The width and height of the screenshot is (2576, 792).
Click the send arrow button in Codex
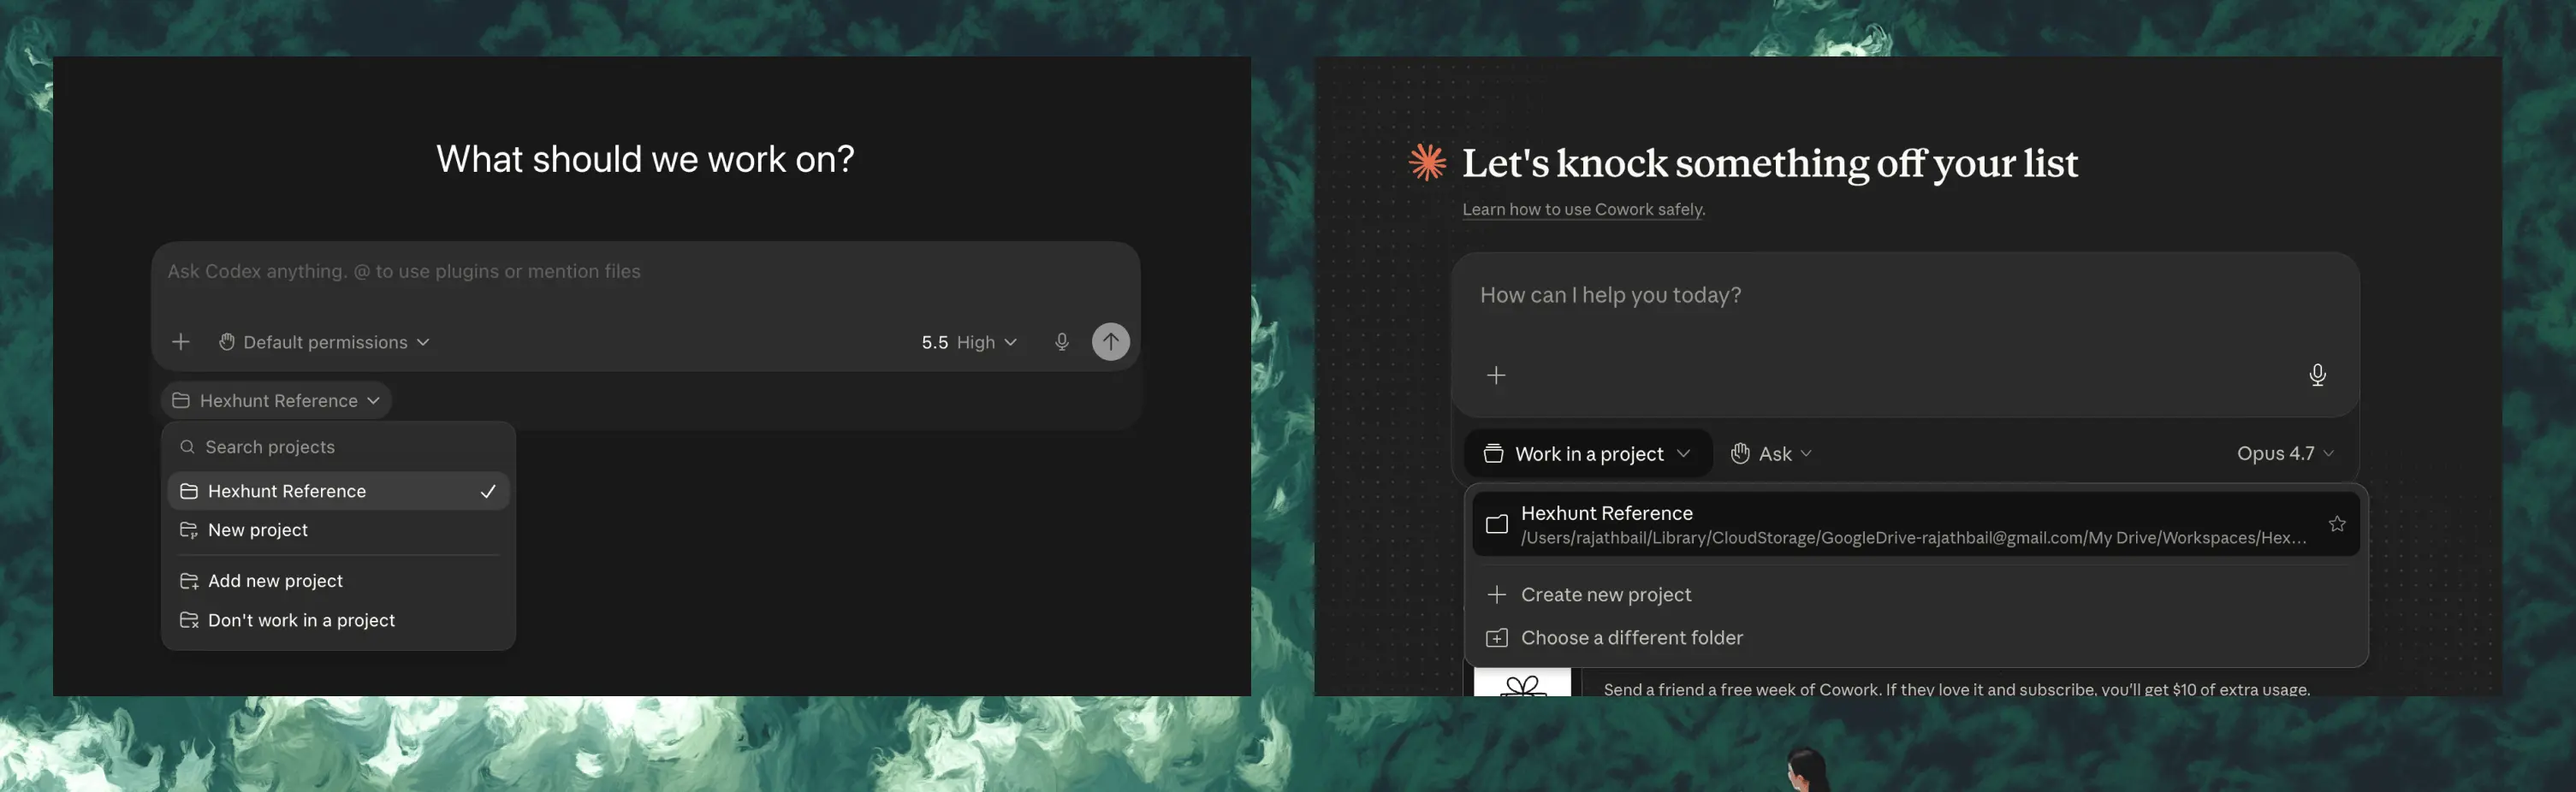1110,341
